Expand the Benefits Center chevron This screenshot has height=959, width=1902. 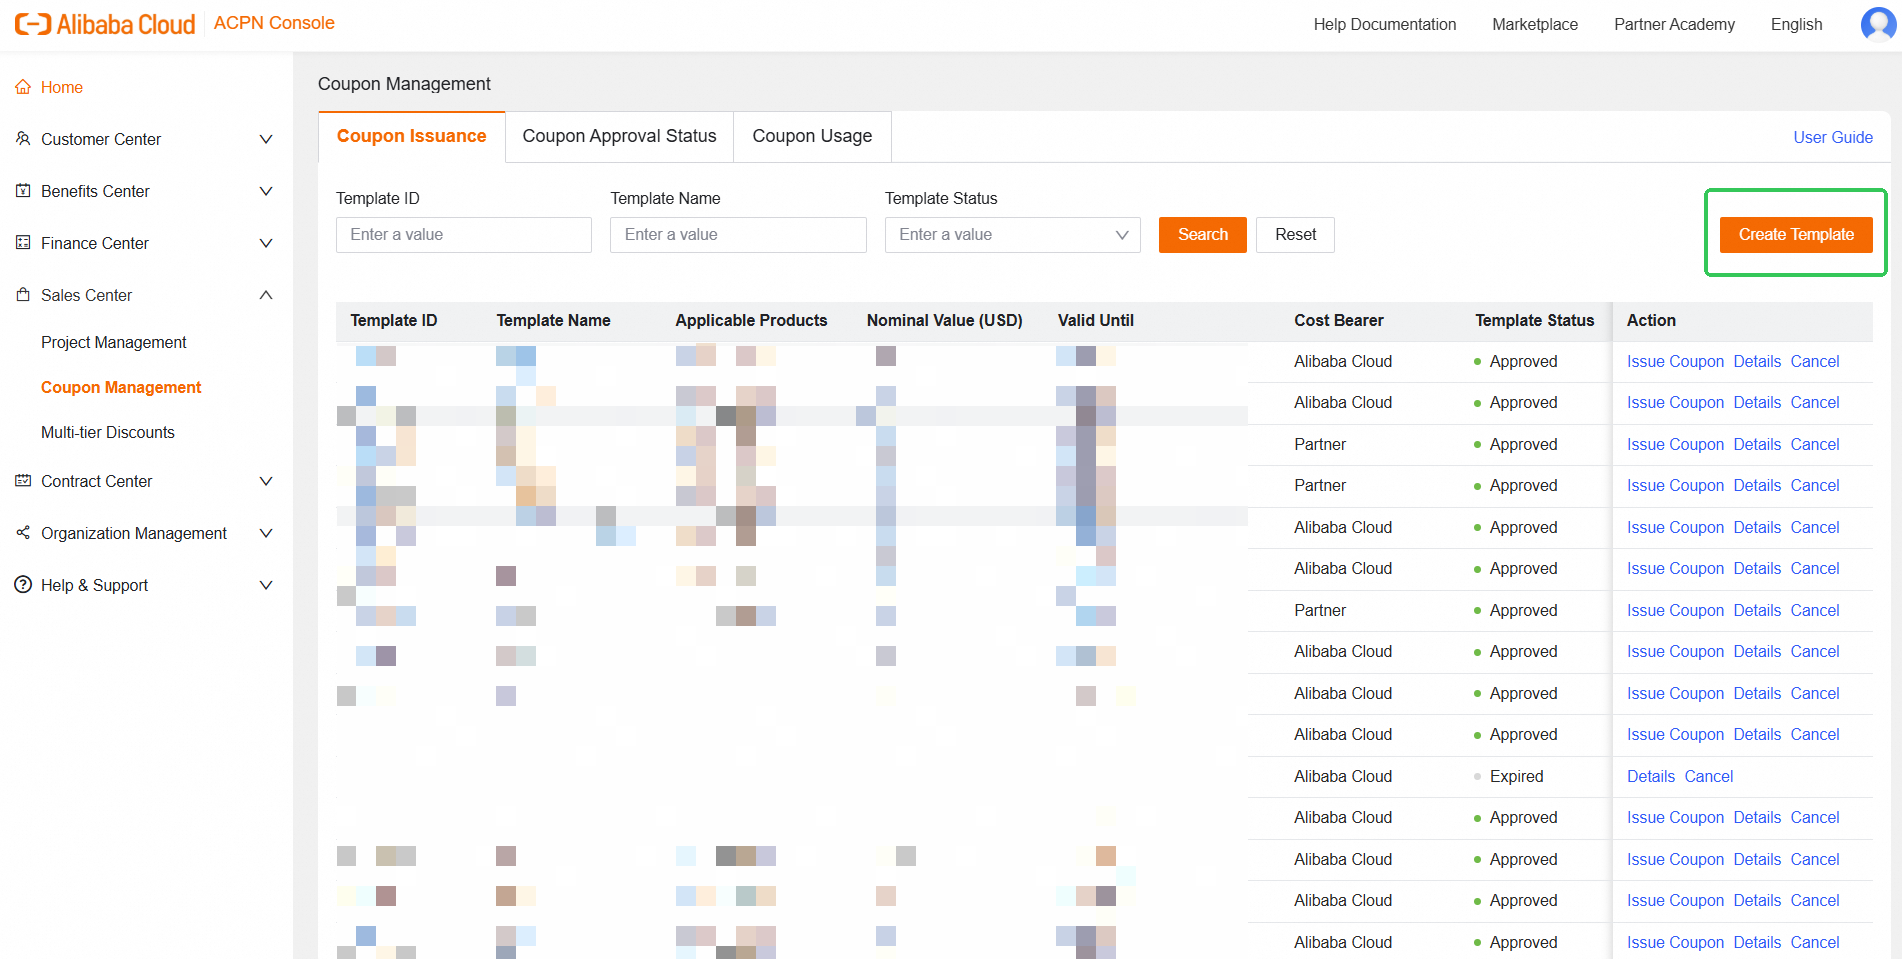266,191
